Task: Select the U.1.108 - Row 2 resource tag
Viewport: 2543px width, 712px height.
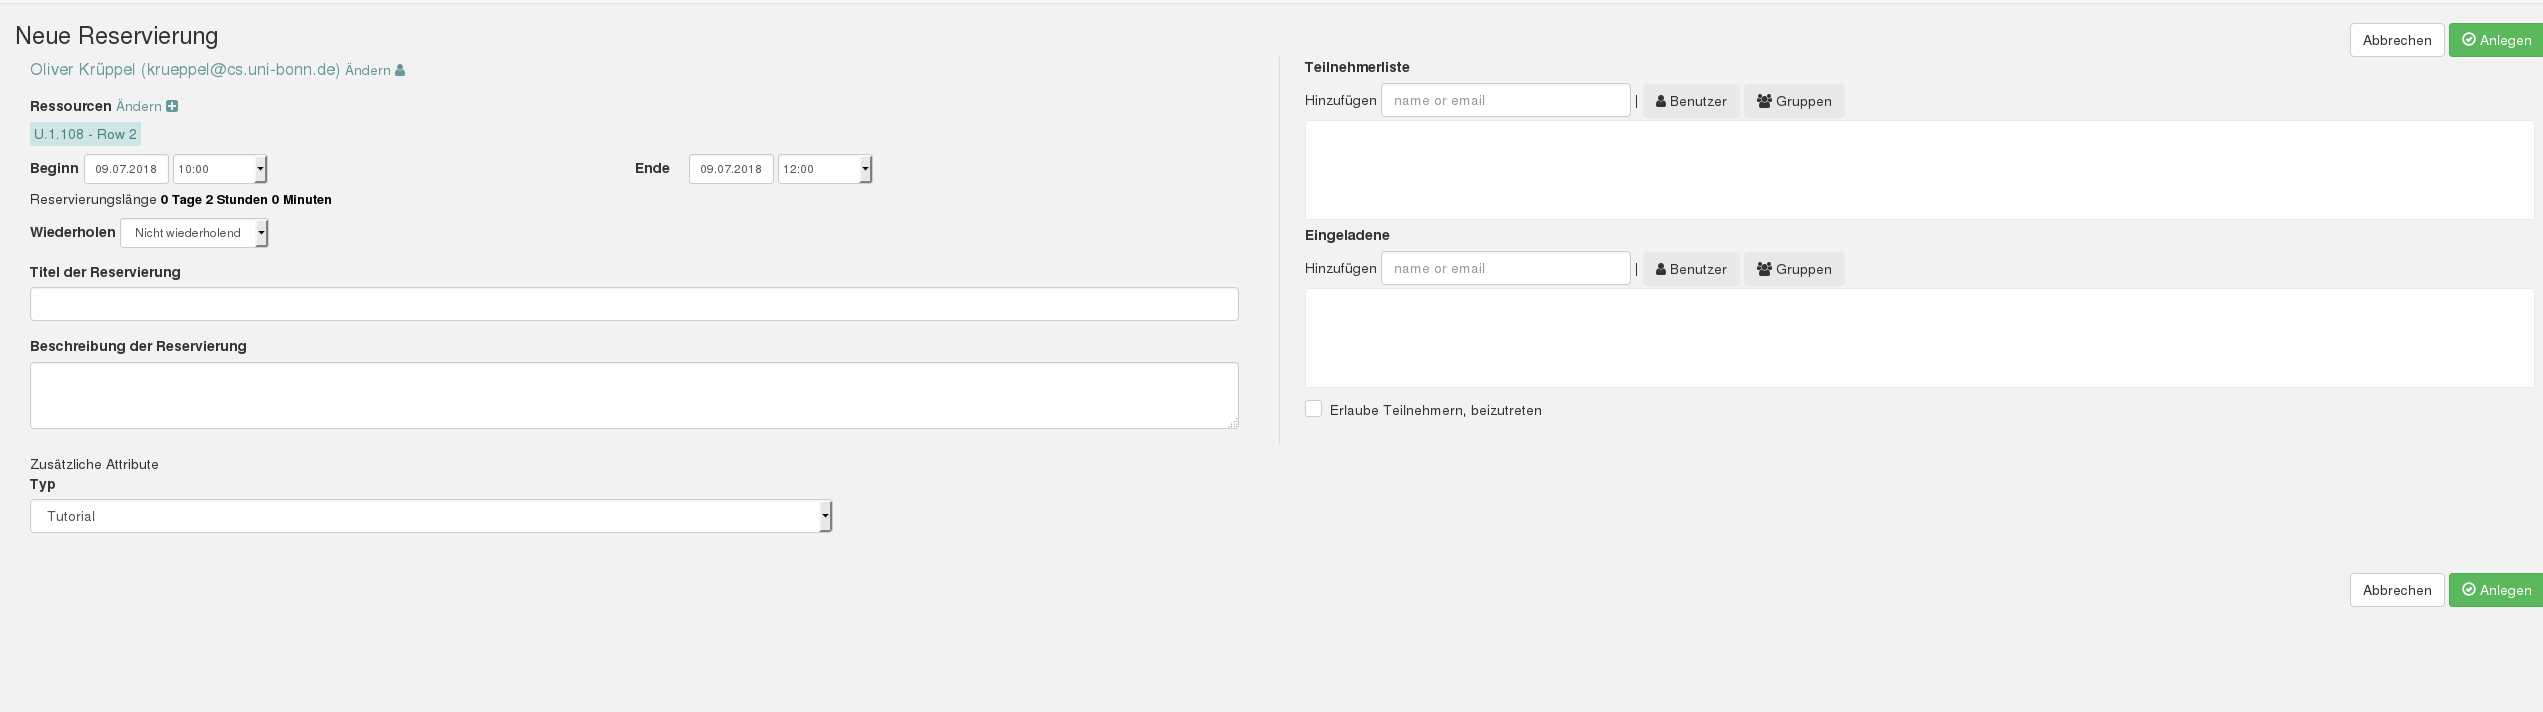Action: pos(85,134)
